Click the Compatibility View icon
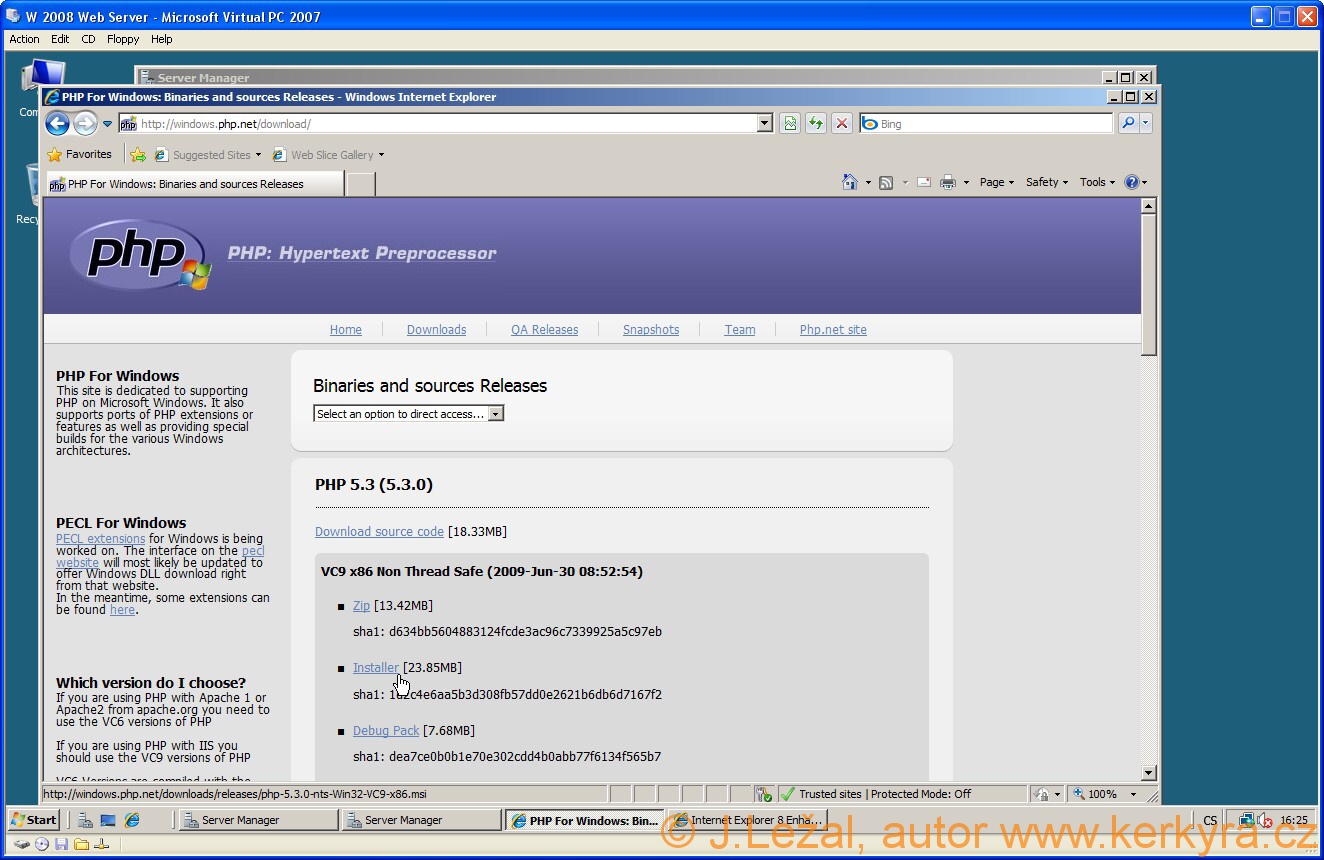Viewport: 1324px width, 860px height. 790,124
